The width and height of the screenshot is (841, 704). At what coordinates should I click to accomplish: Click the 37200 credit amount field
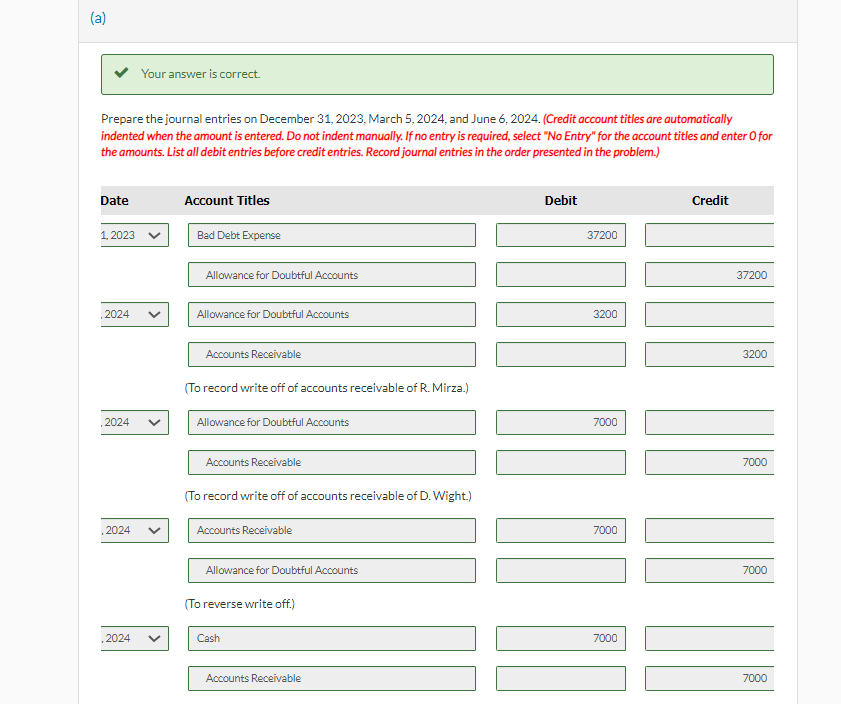(x=709, y=274)
